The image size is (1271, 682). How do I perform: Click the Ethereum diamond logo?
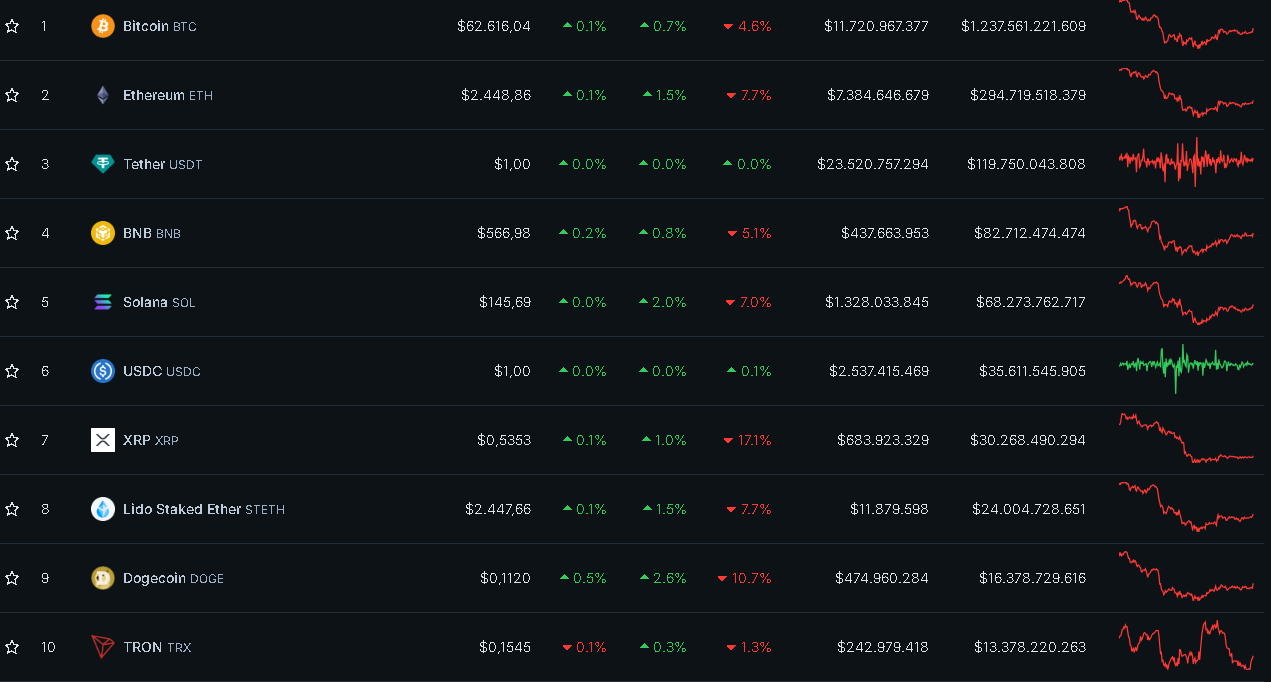coord(103,95)
